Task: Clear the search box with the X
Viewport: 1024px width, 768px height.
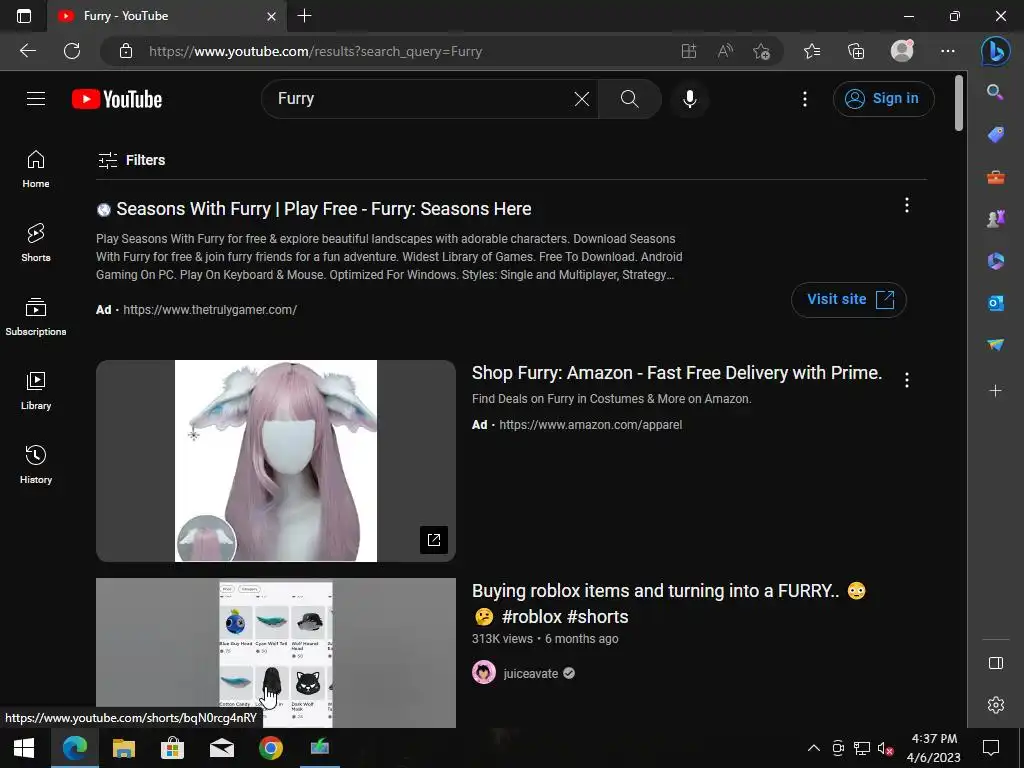Action: (x=581, y=99)
